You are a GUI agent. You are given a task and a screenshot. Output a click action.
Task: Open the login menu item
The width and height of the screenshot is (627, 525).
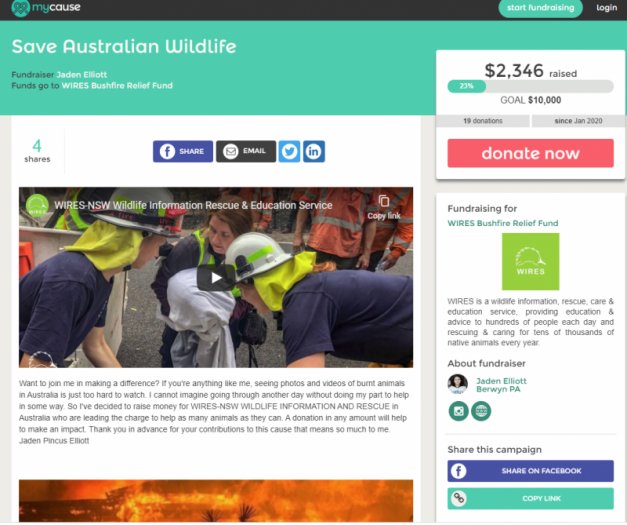click(x=607, y=8)
